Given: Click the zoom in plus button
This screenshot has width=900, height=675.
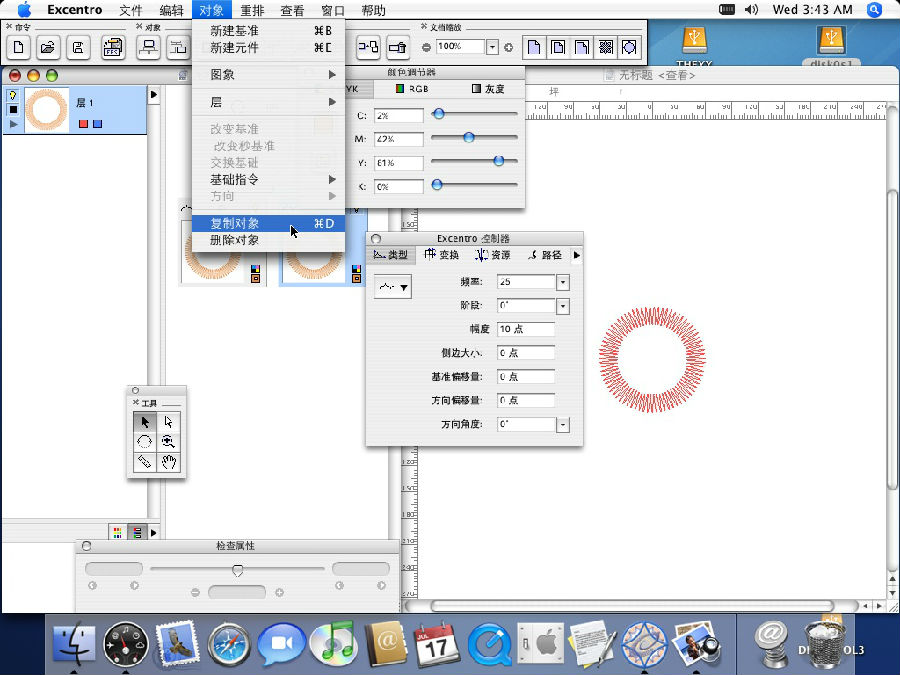Looking at the screenshot, I should pos(508,47).
